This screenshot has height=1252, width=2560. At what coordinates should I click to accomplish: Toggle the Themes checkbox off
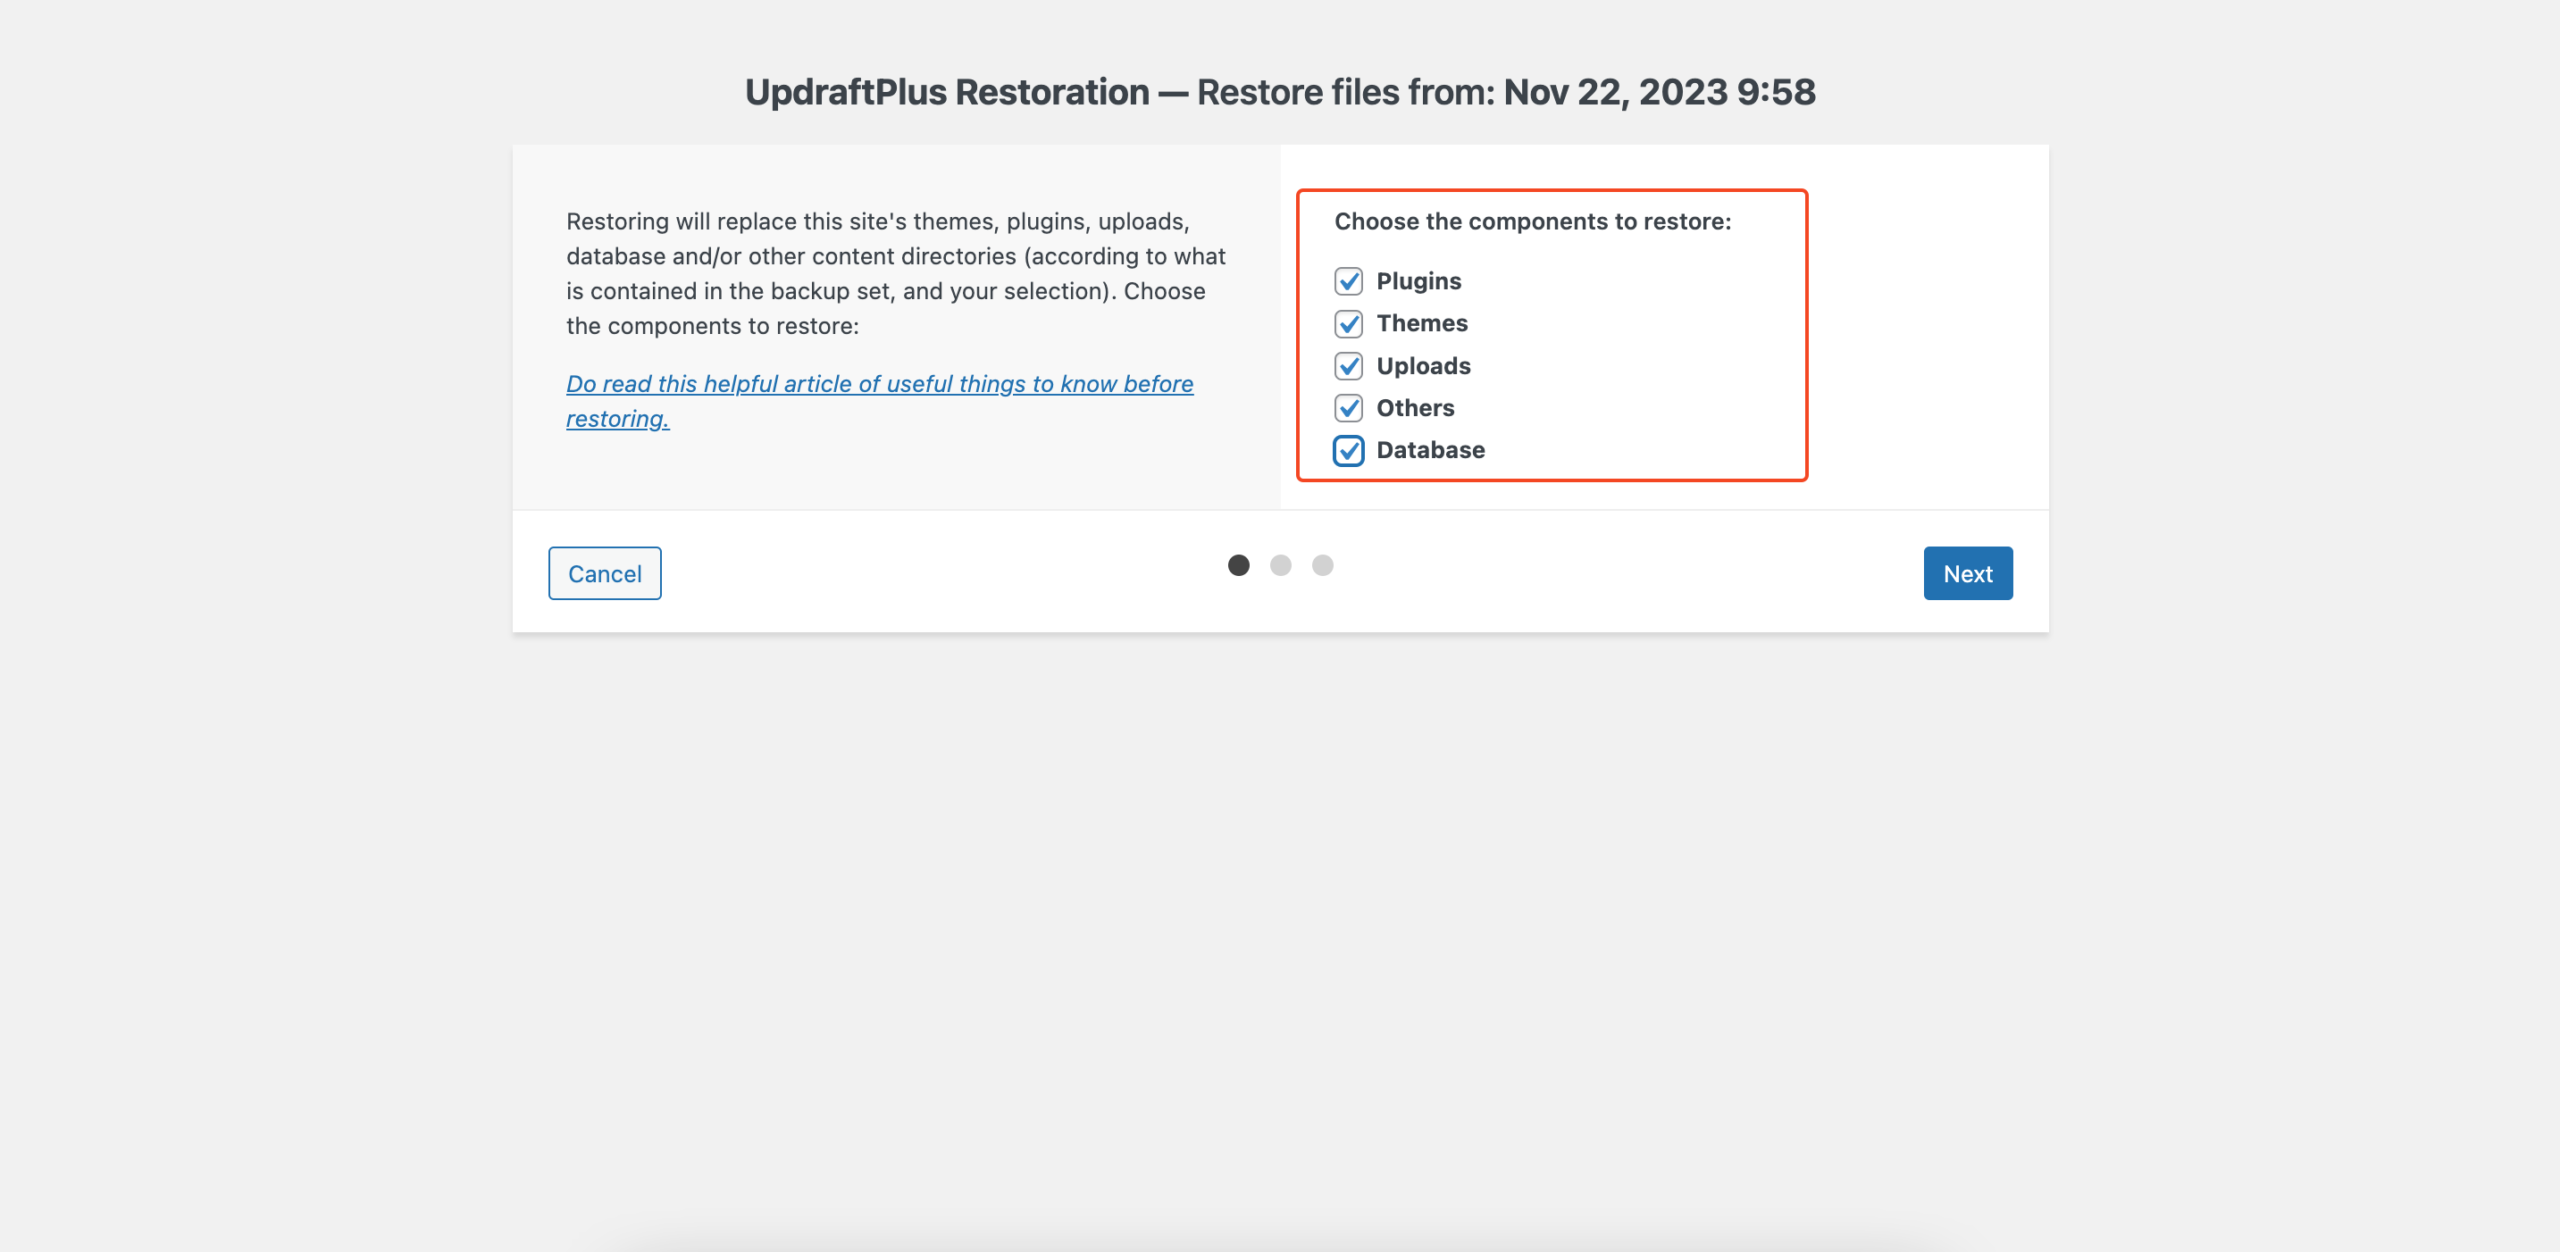(x=1348, y=324)
